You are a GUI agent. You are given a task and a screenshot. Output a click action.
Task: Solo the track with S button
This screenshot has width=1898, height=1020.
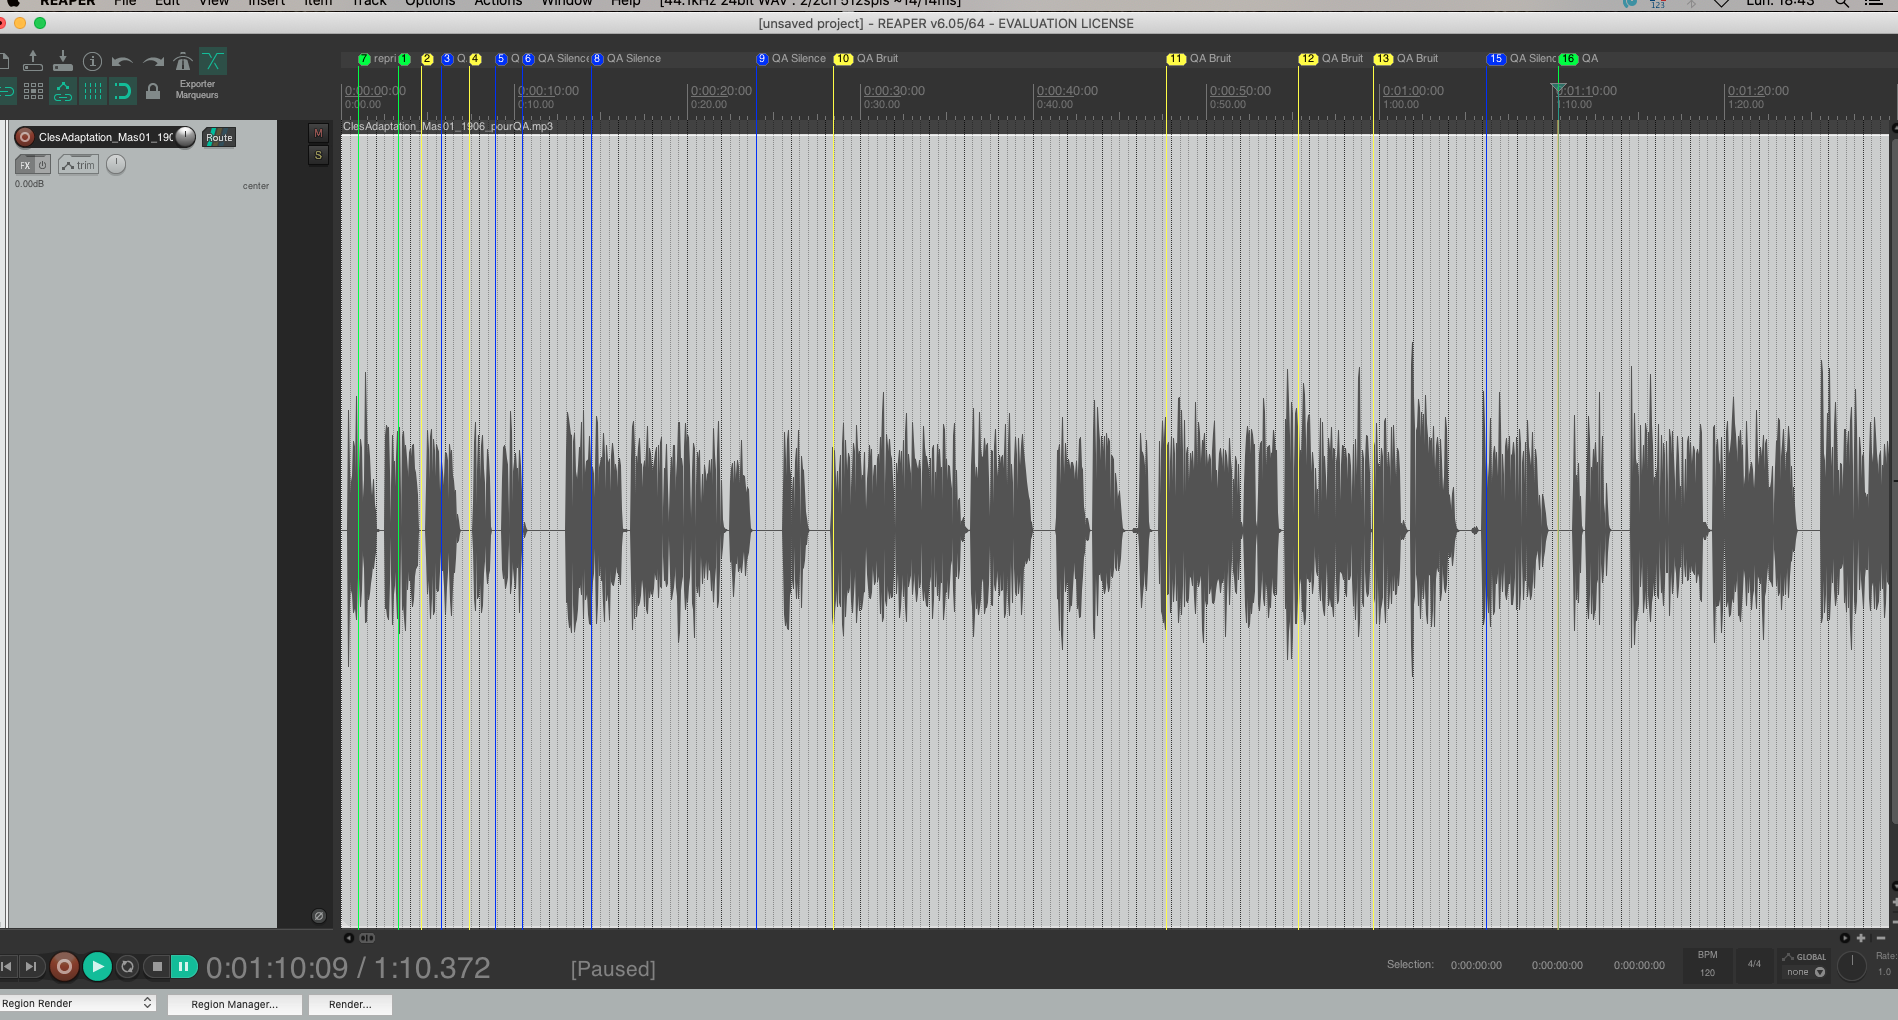coord(318,155)
